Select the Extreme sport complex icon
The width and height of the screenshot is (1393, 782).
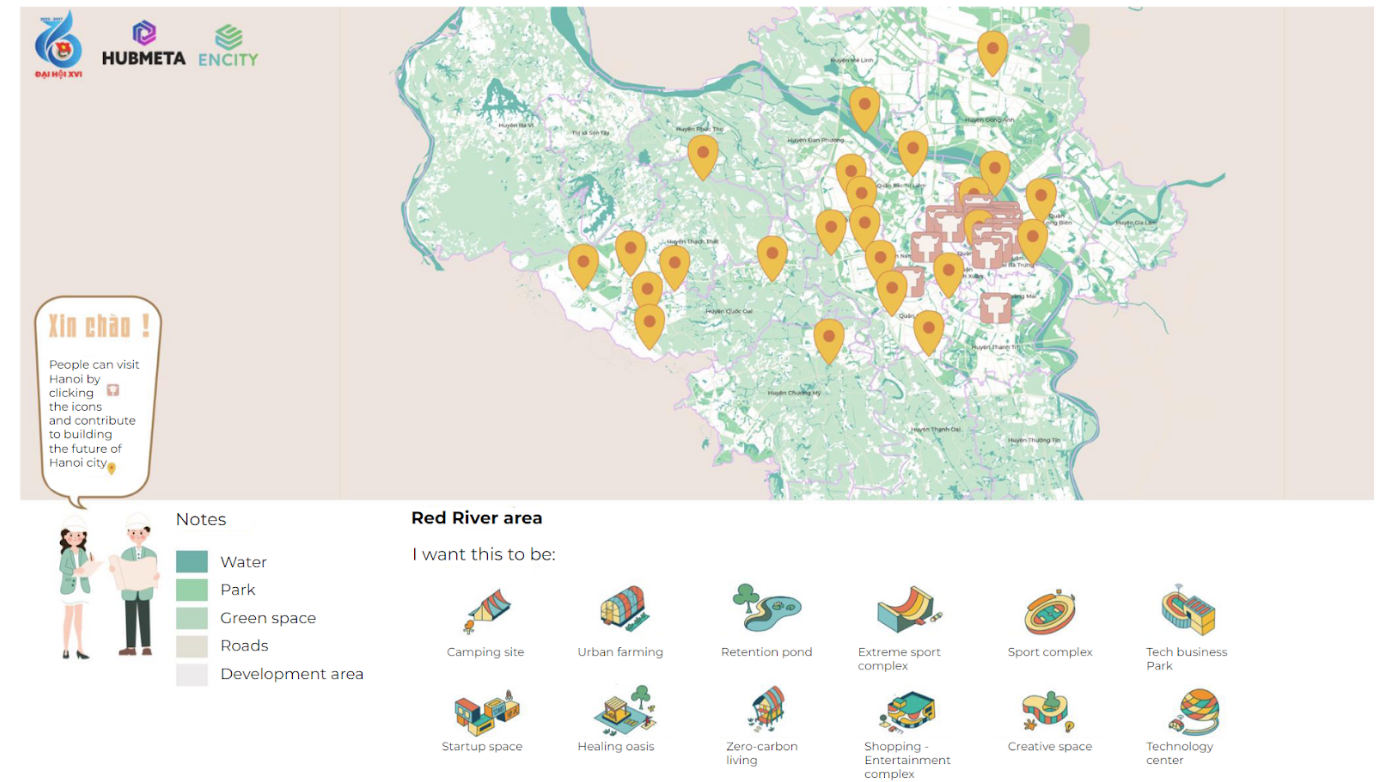pyautogui.click(x=908, y=609)
